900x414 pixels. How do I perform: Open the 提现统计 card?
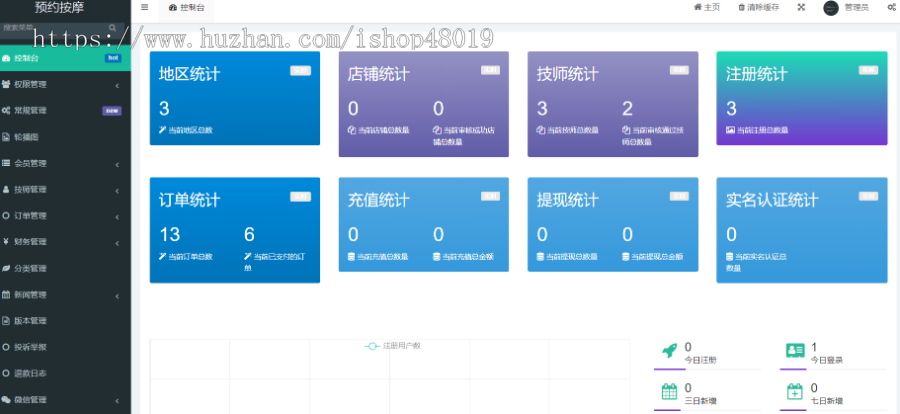click(x=613, y=225)
